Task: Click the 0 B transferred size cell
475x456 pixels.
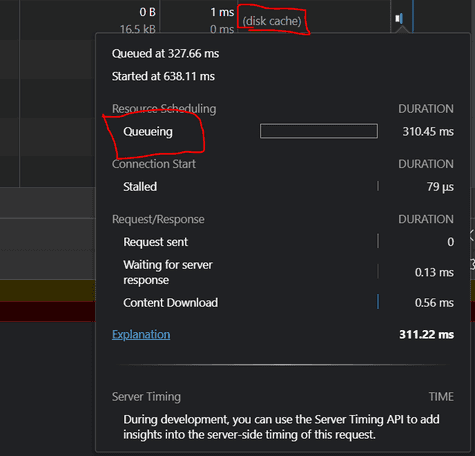Action: [147, 12]
